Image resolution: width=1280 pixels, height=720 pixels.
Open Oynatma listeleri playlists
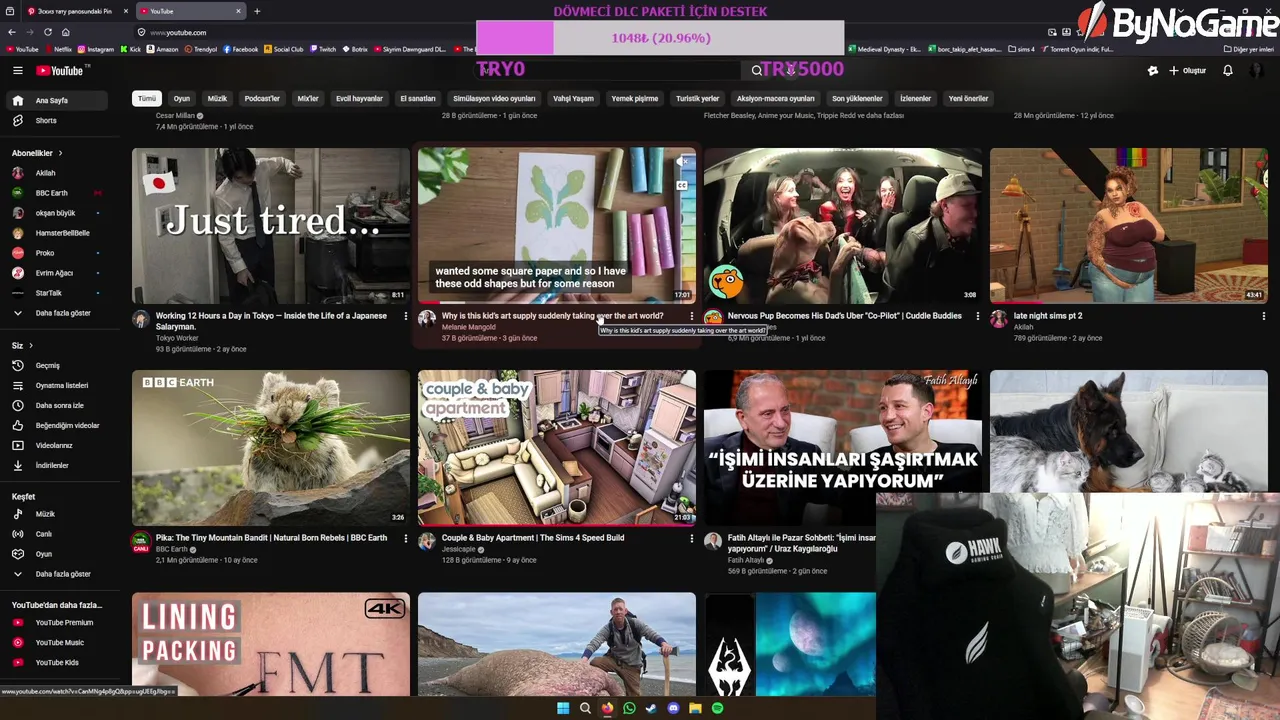(57, 386)
